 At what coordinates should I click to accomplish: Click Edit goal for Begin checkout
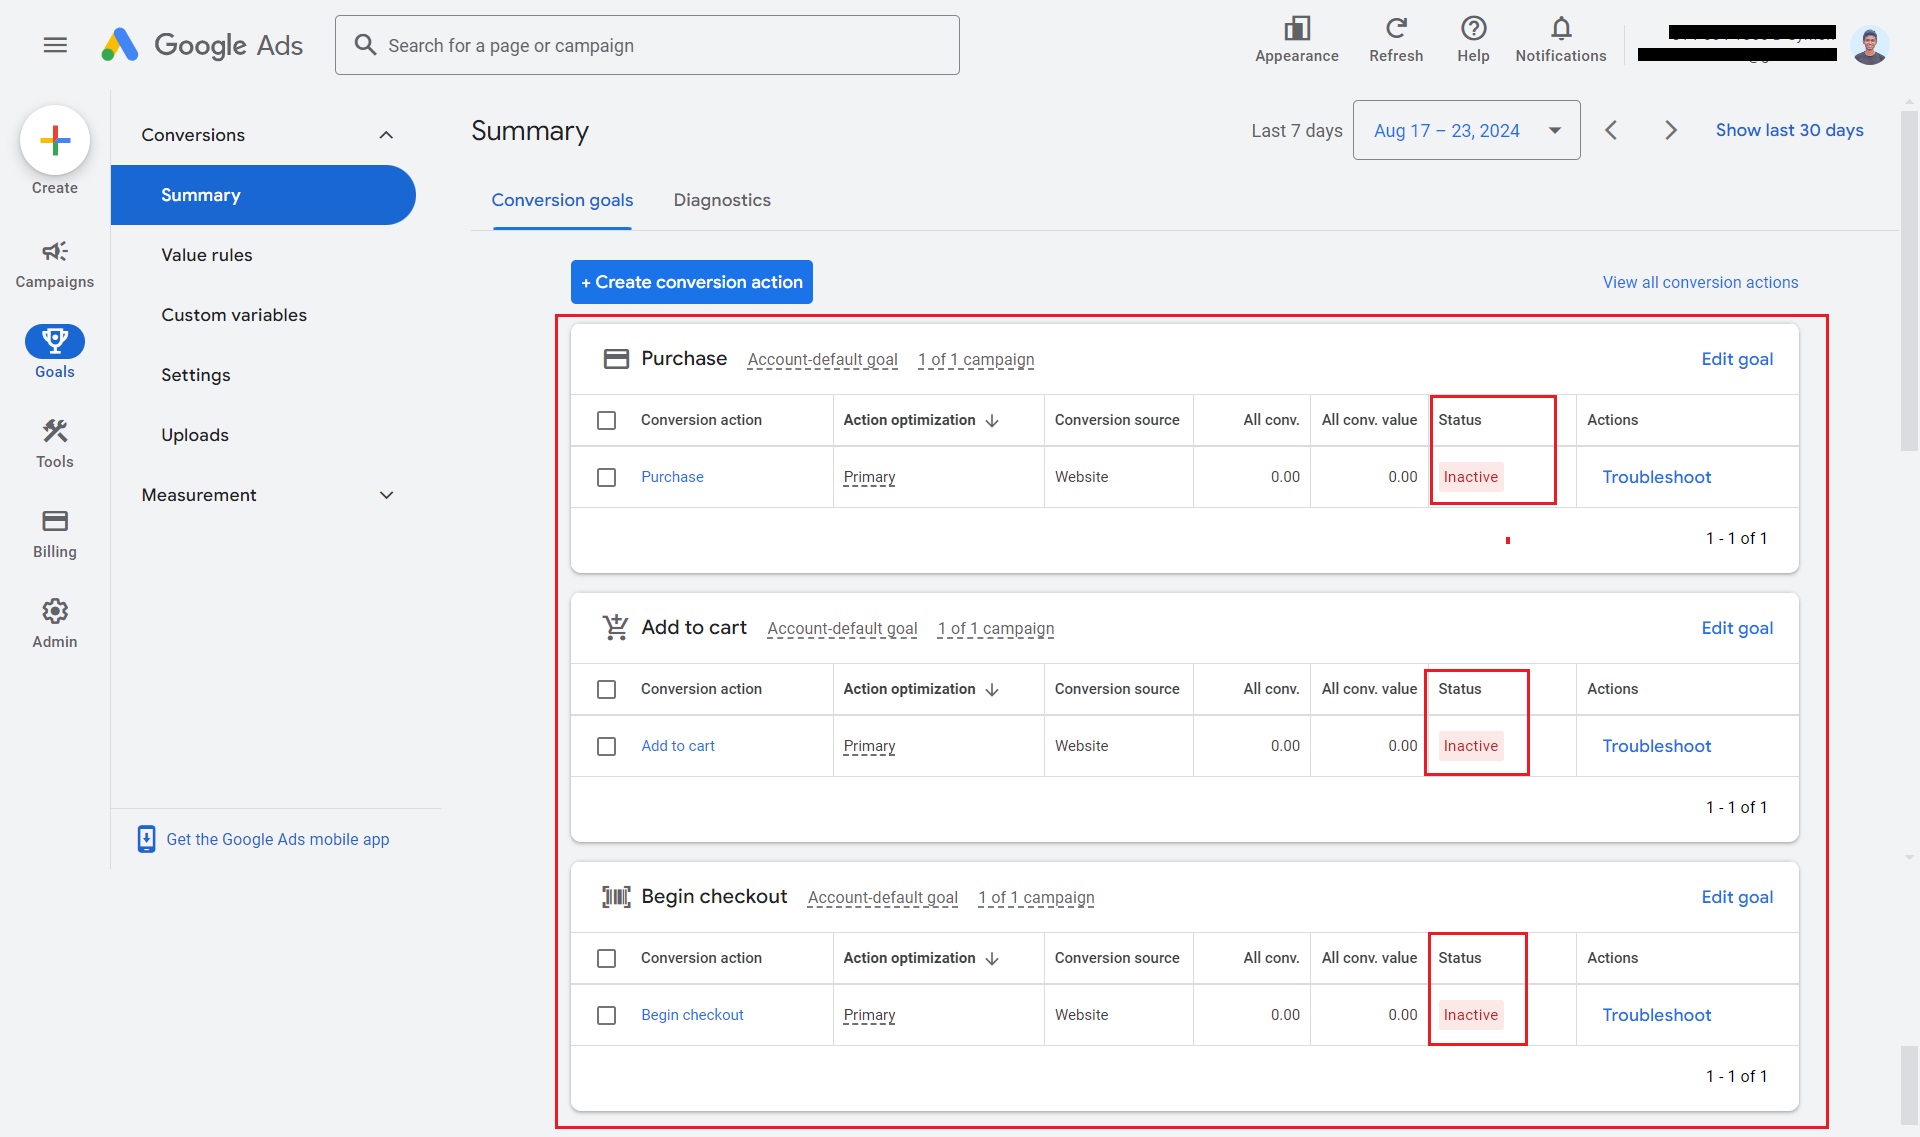click(1737, 897)
